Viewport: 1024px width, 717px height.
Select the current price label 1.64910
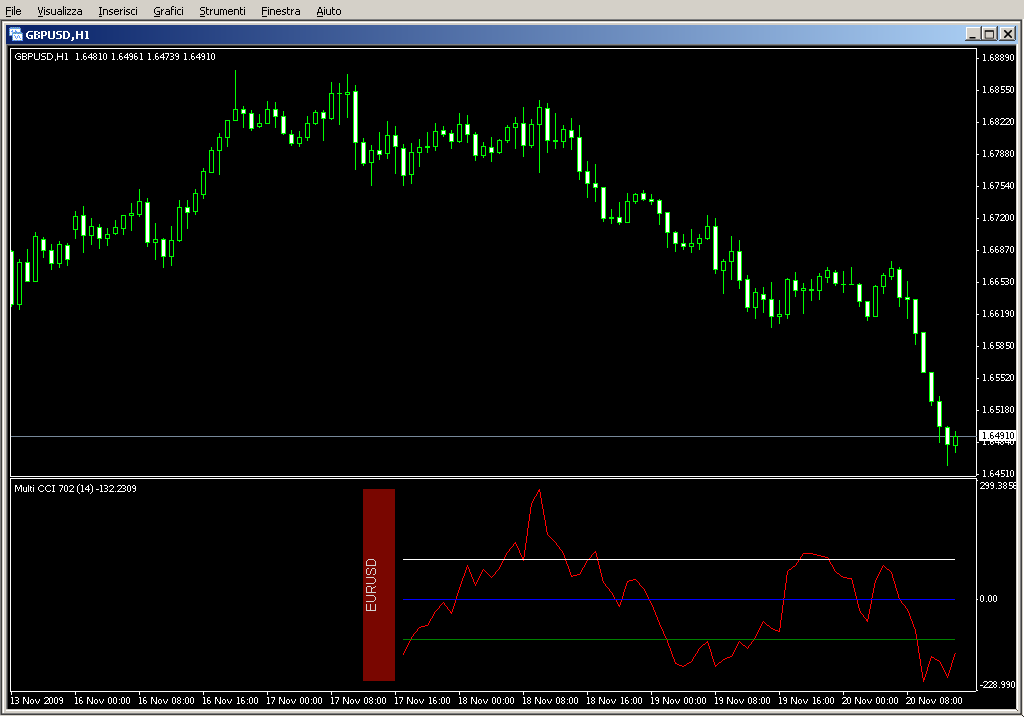(999, 436)
